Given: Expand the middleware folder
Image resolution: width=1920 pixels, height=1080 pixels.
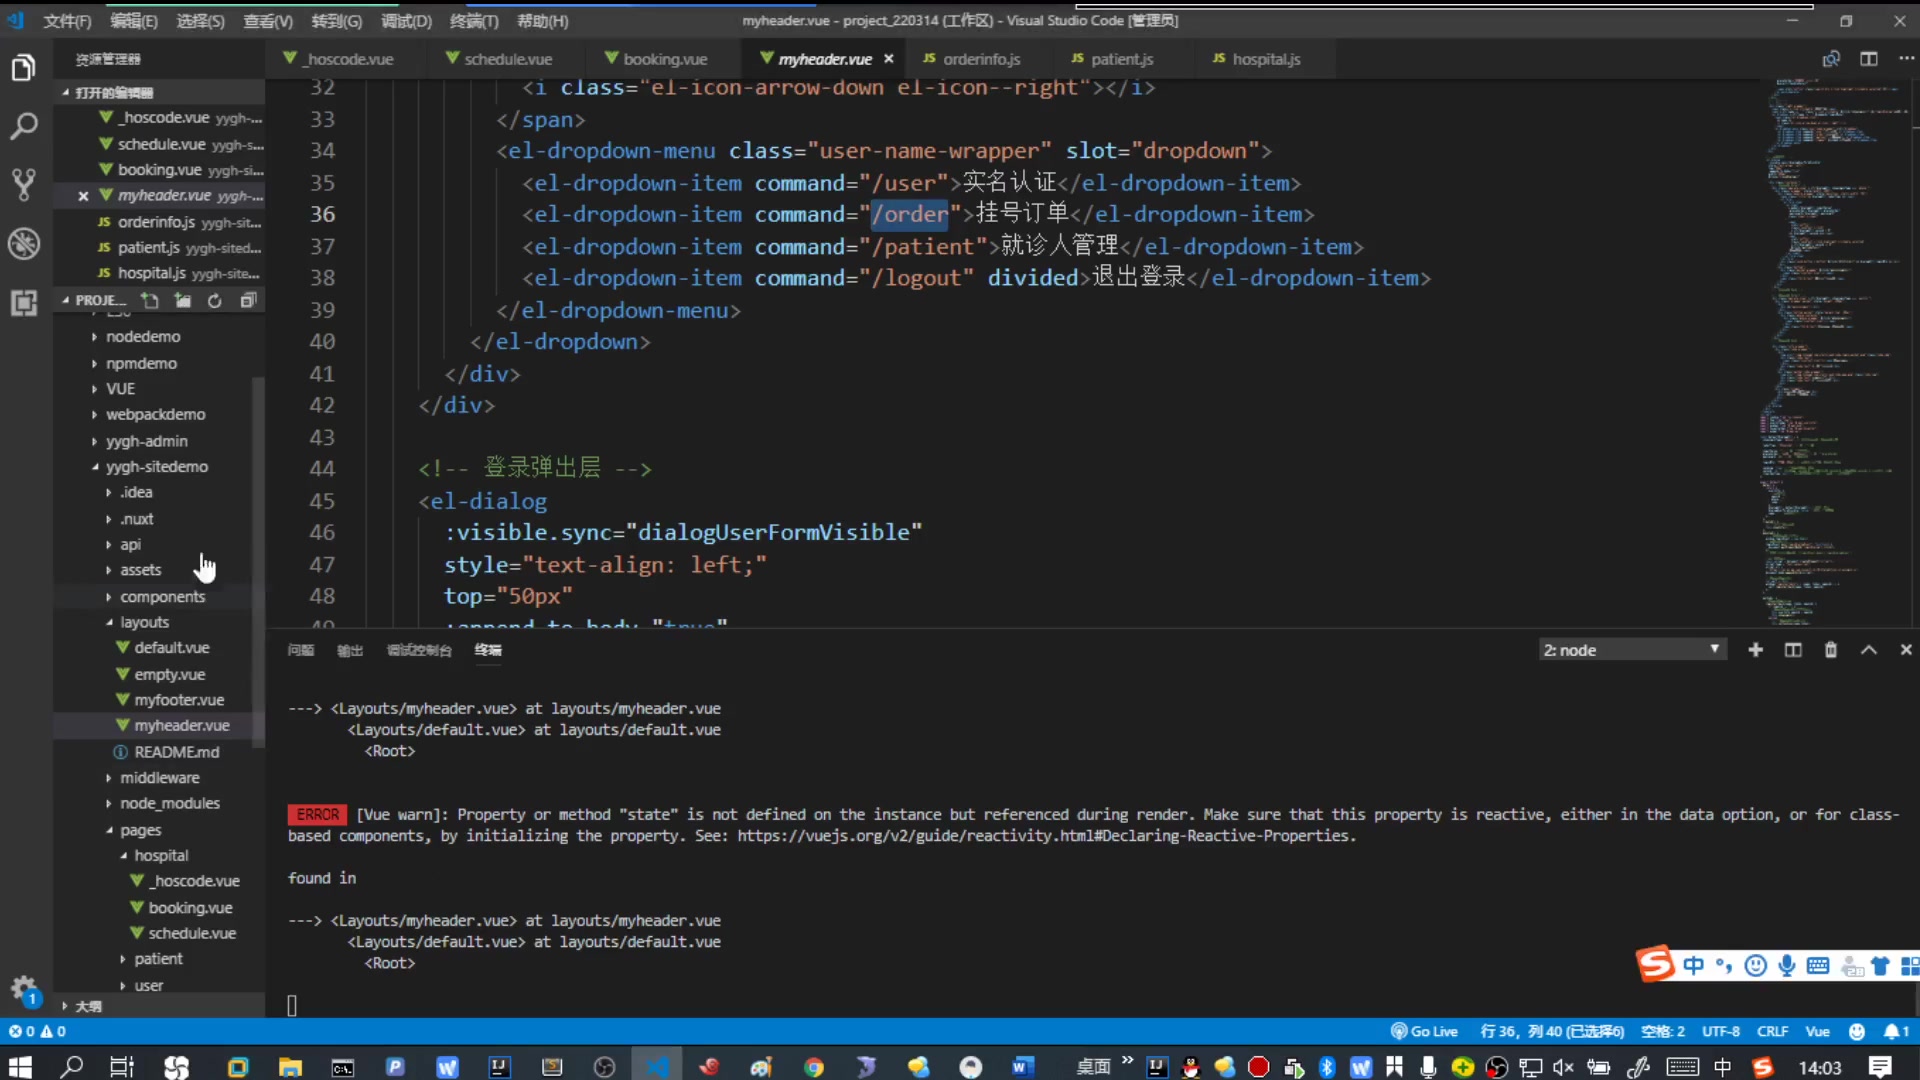Looking at the screenshot, I should [159, 778].
